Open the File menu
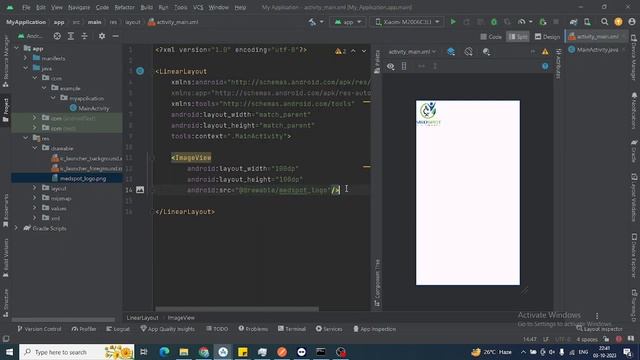 pyautogui.click(x=26, y=7)
